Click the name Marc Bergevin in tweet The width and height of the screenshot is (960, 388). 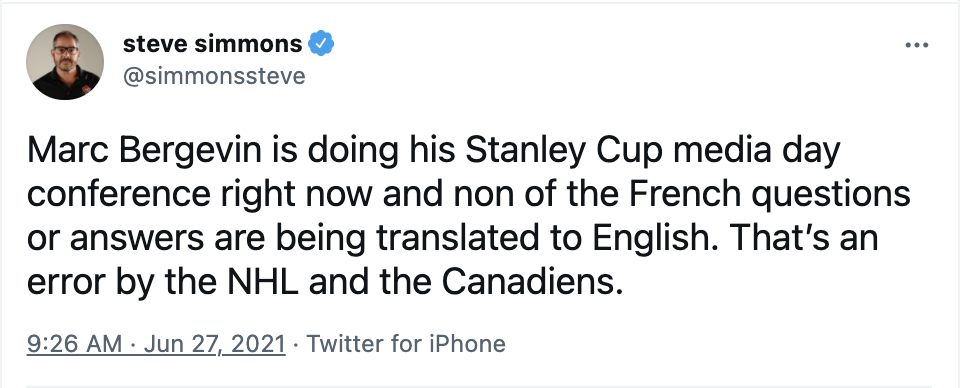tap(144, 151)
